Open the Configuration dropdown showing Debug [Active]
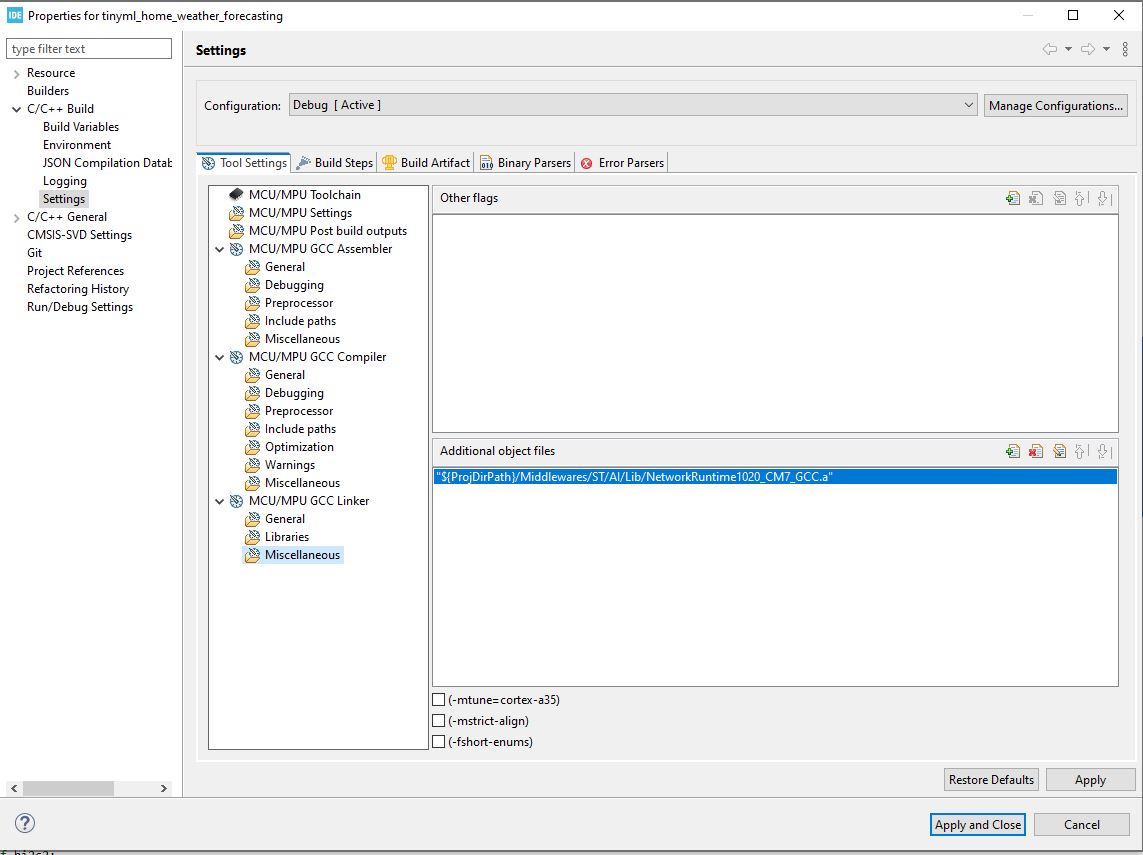The image size is (1143, 855). (633, 105)
